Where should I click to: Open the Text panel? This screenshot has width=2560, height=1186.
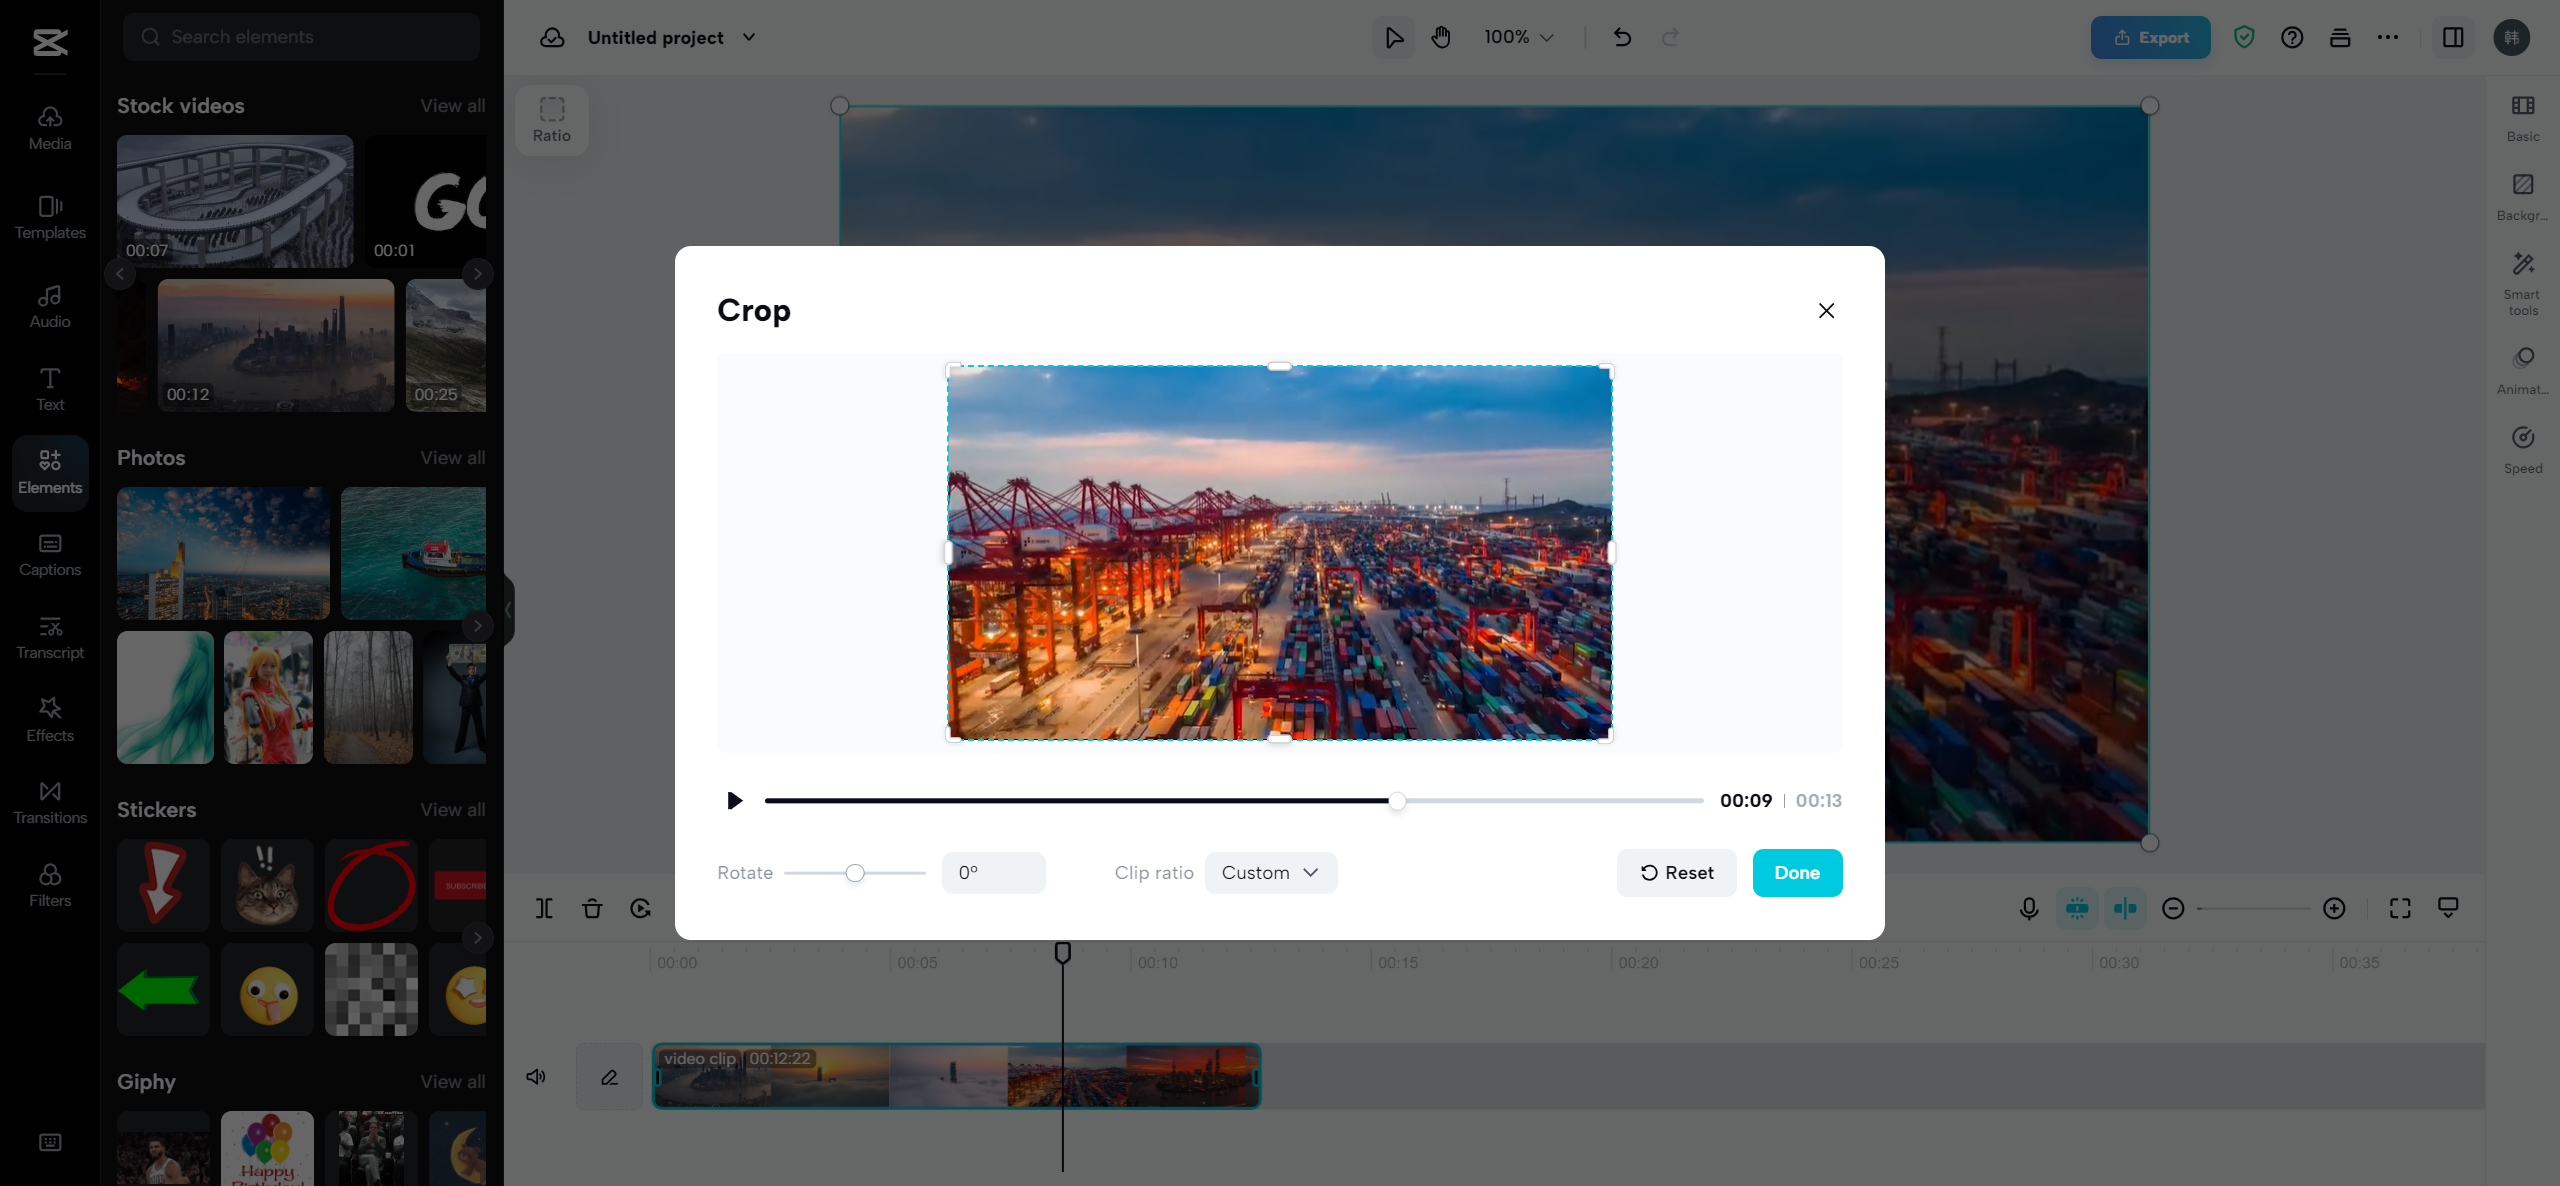click(x=49, y=388)
